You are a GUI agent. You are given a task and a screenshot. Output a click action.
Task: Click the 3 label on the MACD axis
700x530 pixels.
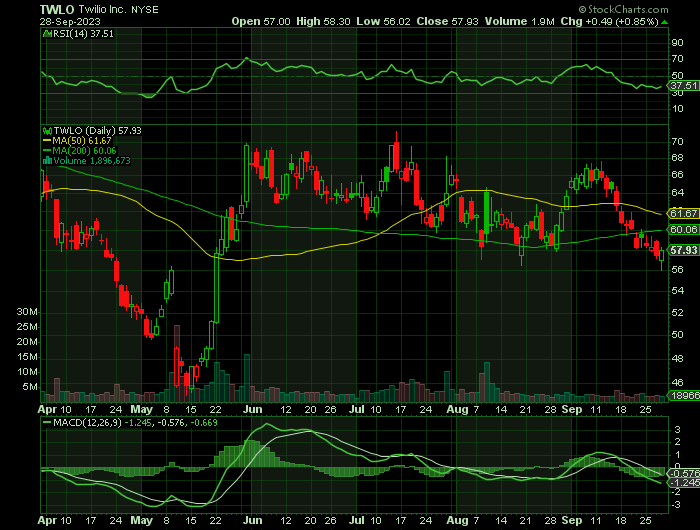[x=678, y=430]
